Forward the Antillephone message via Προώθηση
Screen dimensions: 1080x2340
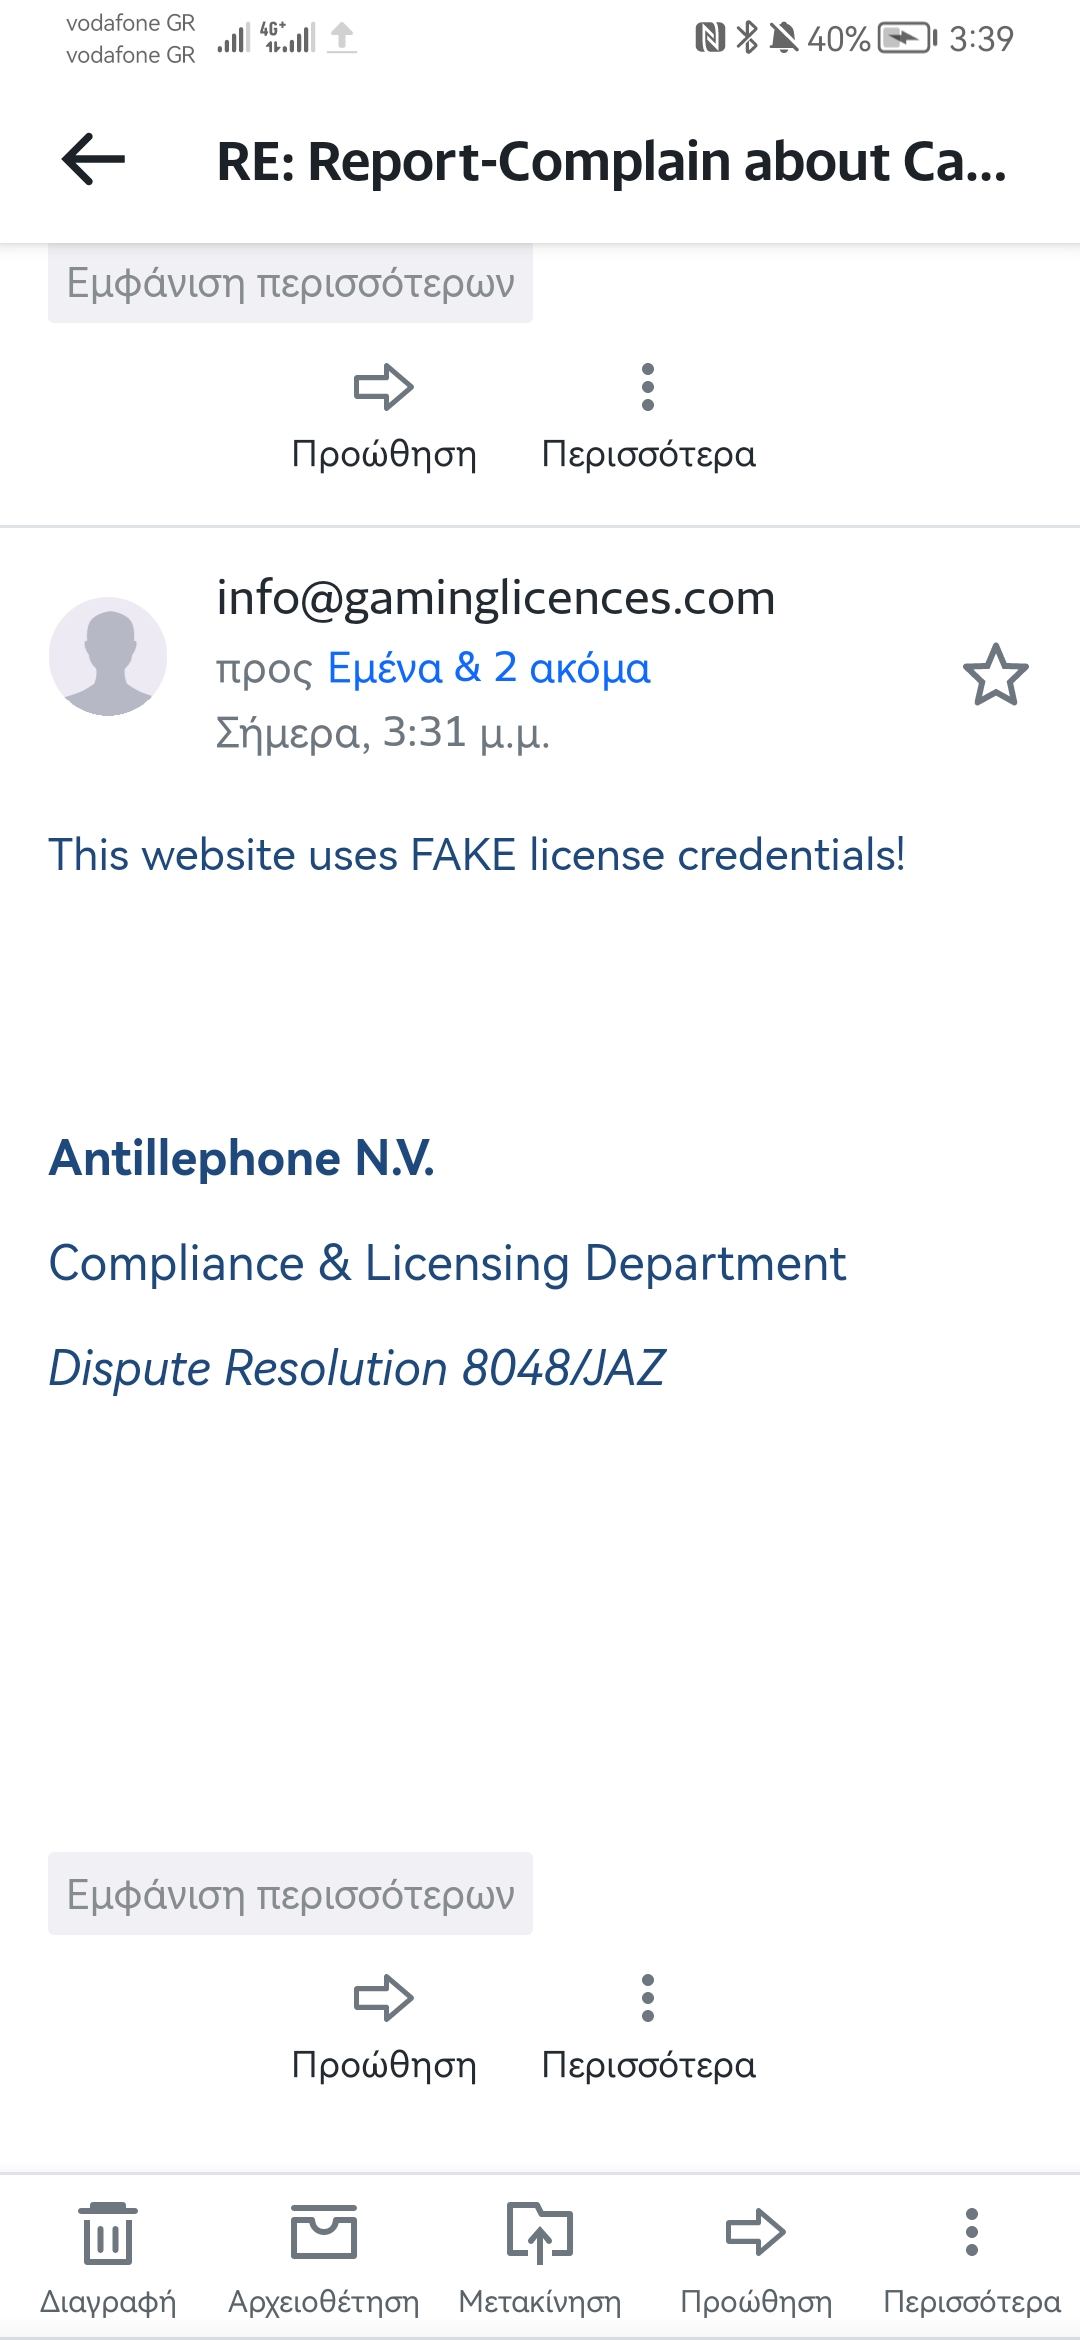384,2024
